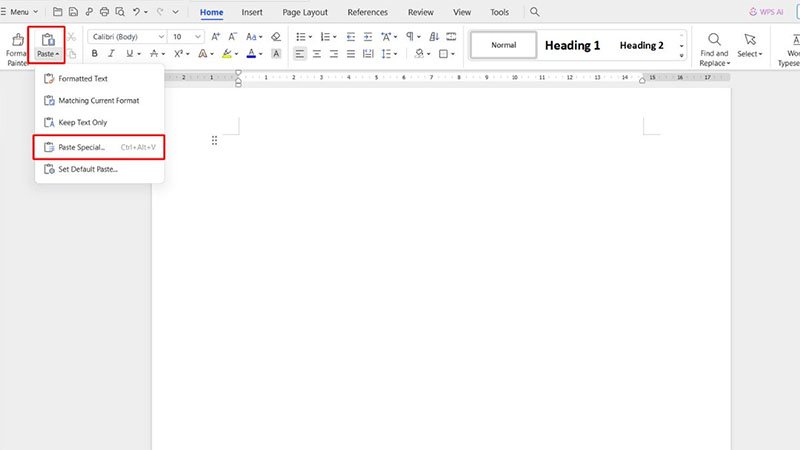The image size is (800, 450).
Task: Click the font color blue A
Action: [251, 54]
